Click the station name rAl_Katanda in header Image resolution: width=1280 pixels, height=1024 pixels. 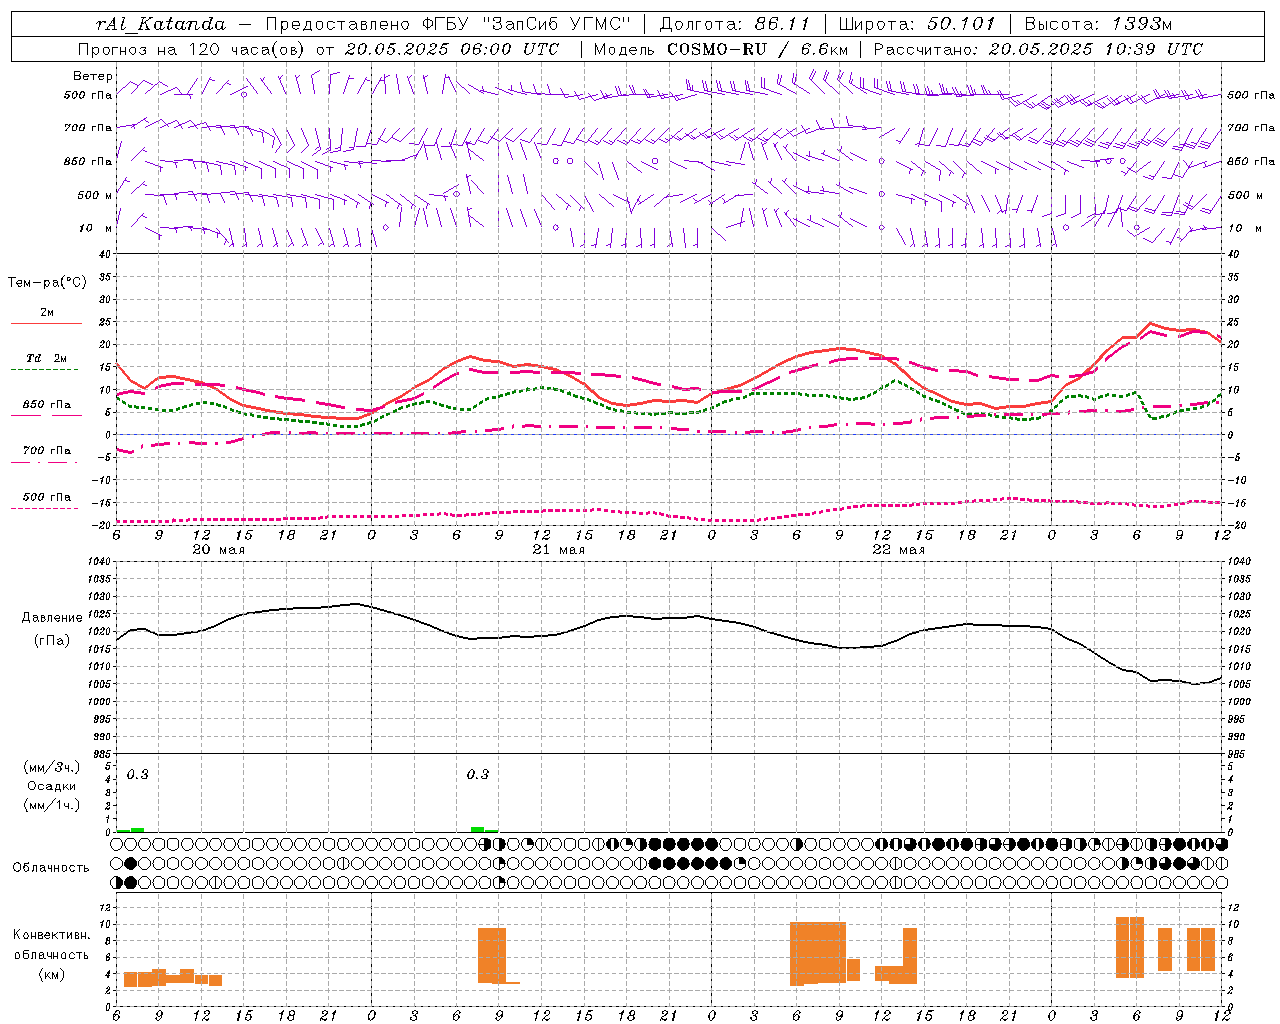click(x=161, y=24)
